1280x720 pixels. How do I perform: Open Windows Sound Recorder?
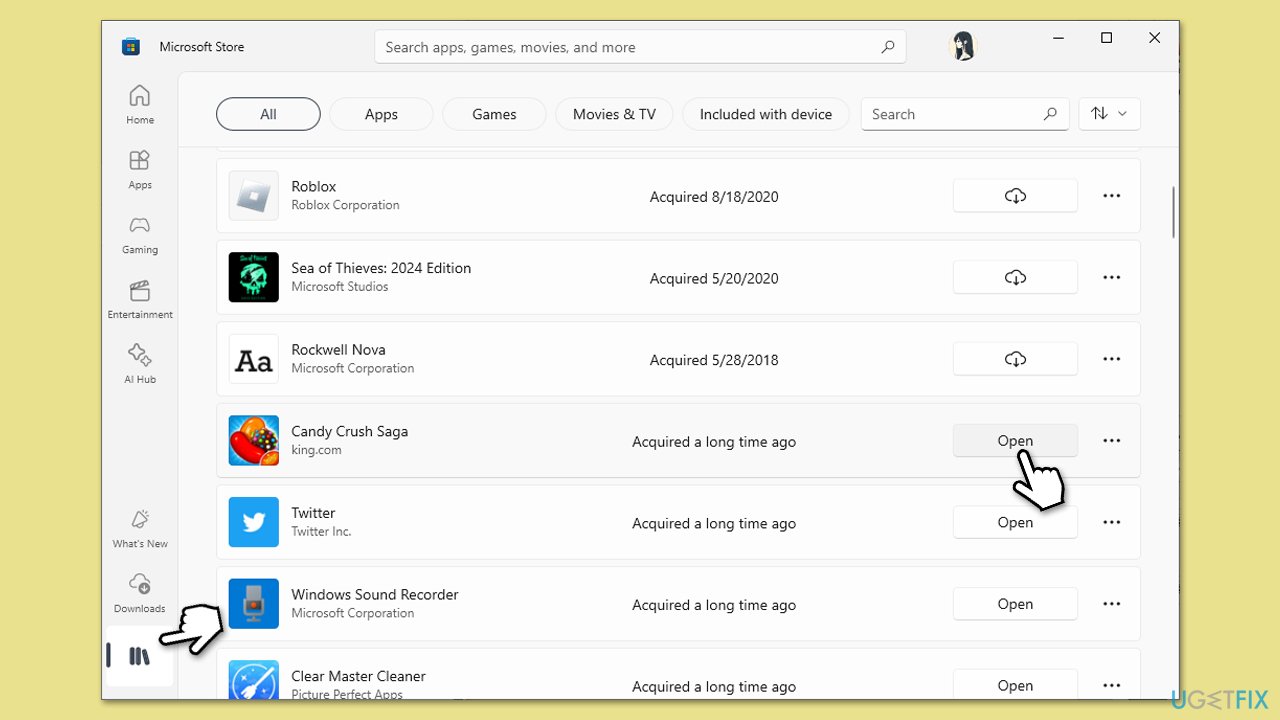(x=1015, y=604)
